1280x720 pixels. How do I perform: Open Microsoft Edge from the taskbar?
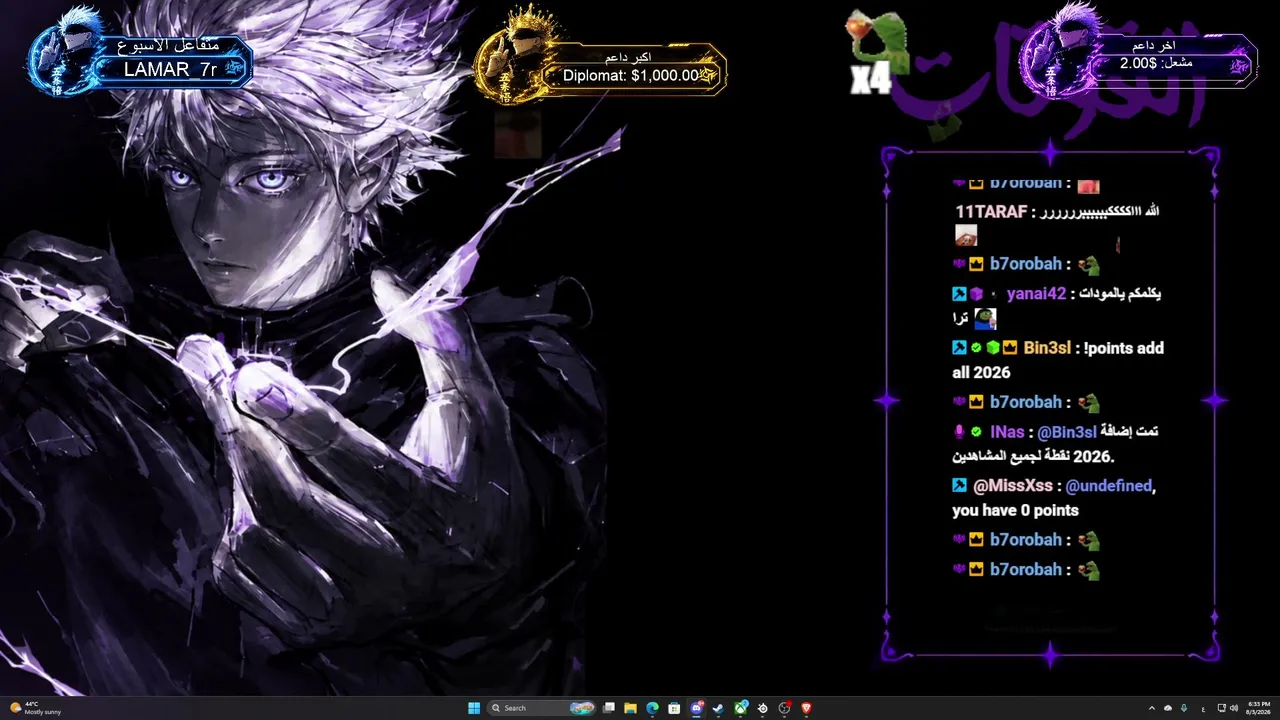point(652,708)
